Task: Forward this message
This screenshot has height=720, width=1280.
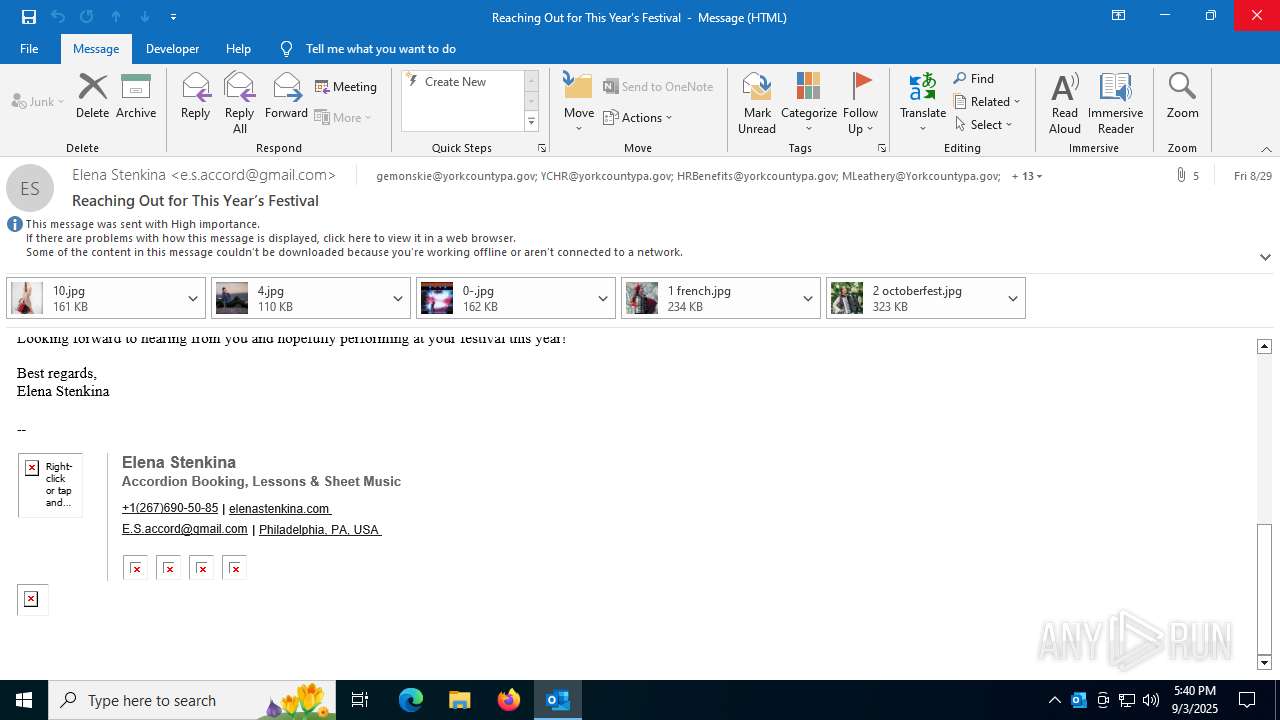Action: [286, 97]
